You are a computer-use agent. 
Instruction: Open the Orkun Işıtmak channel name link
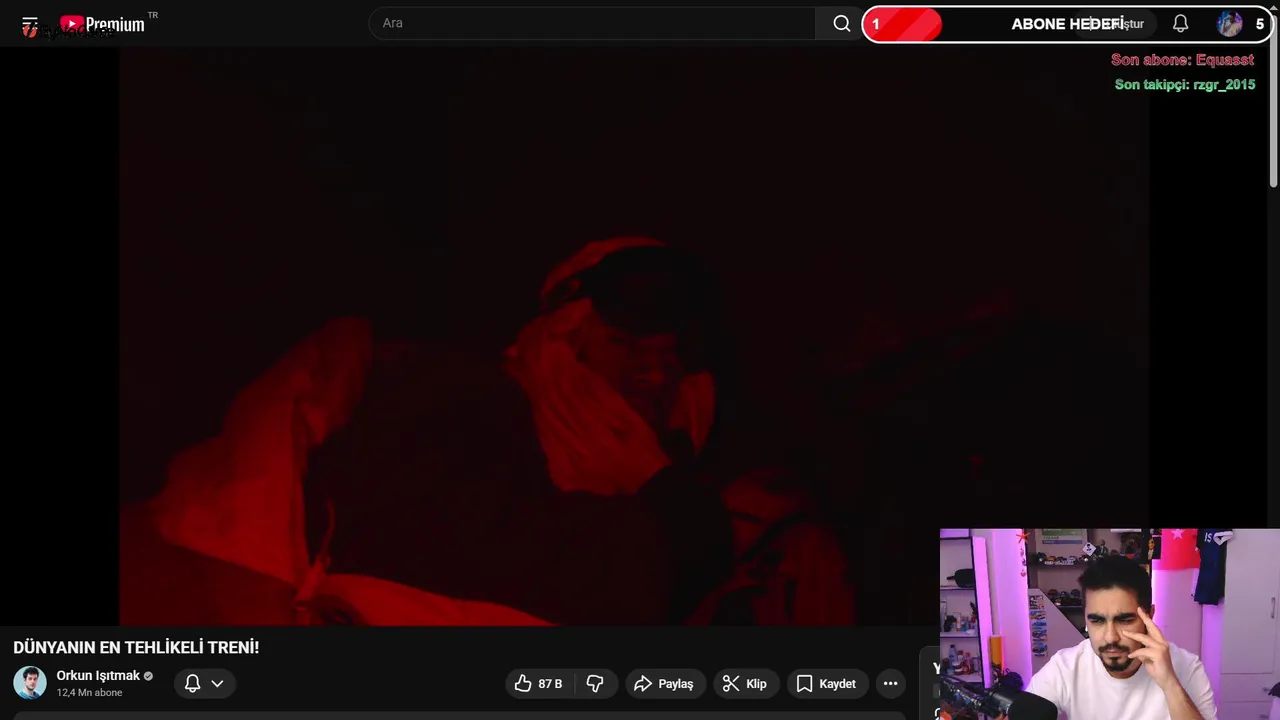pyautogui.click(x=98, y=676)
